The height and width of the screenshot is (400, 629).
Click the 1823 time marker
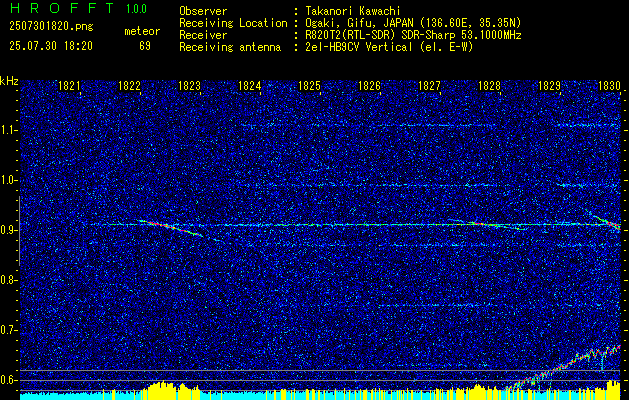coord(189,86)
